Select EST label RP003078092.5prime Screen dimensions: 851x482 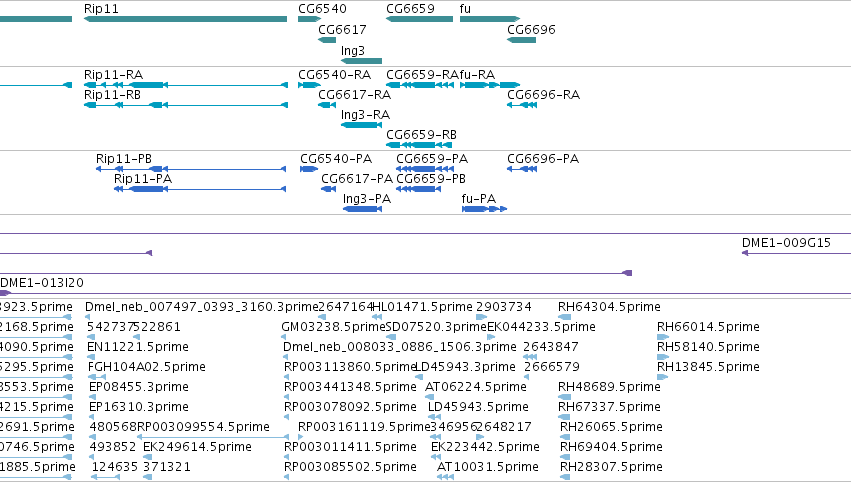click(x=350, y=407)
